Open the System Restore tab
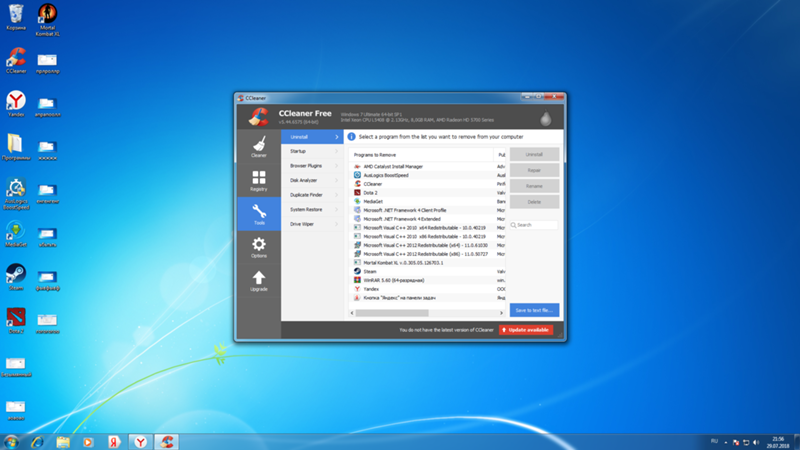This screenshot has height=450, width=800. 312,209
